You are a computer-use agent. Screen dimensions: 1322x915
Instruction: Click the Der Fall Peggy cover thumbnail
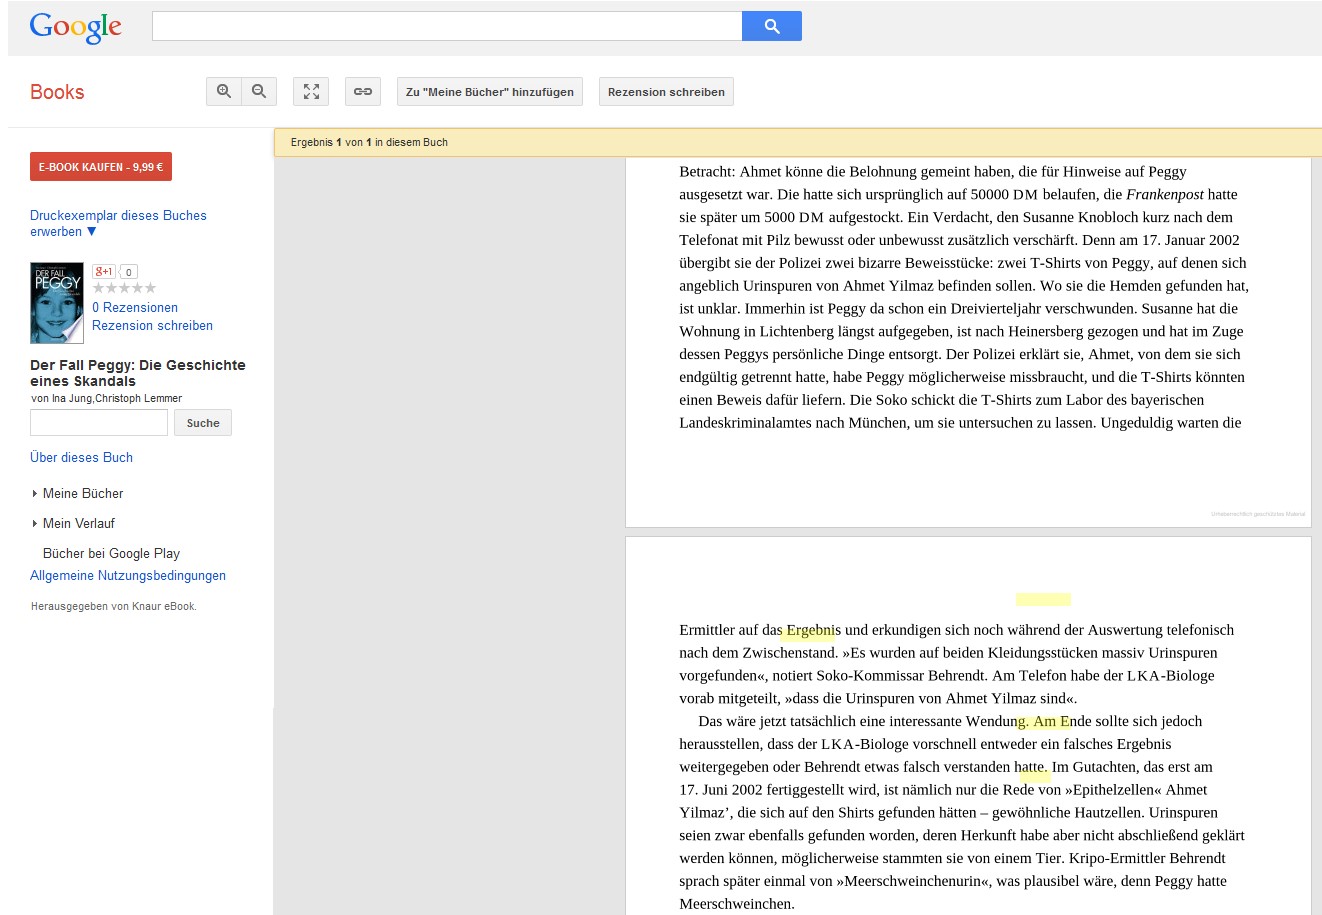[57, 303]
